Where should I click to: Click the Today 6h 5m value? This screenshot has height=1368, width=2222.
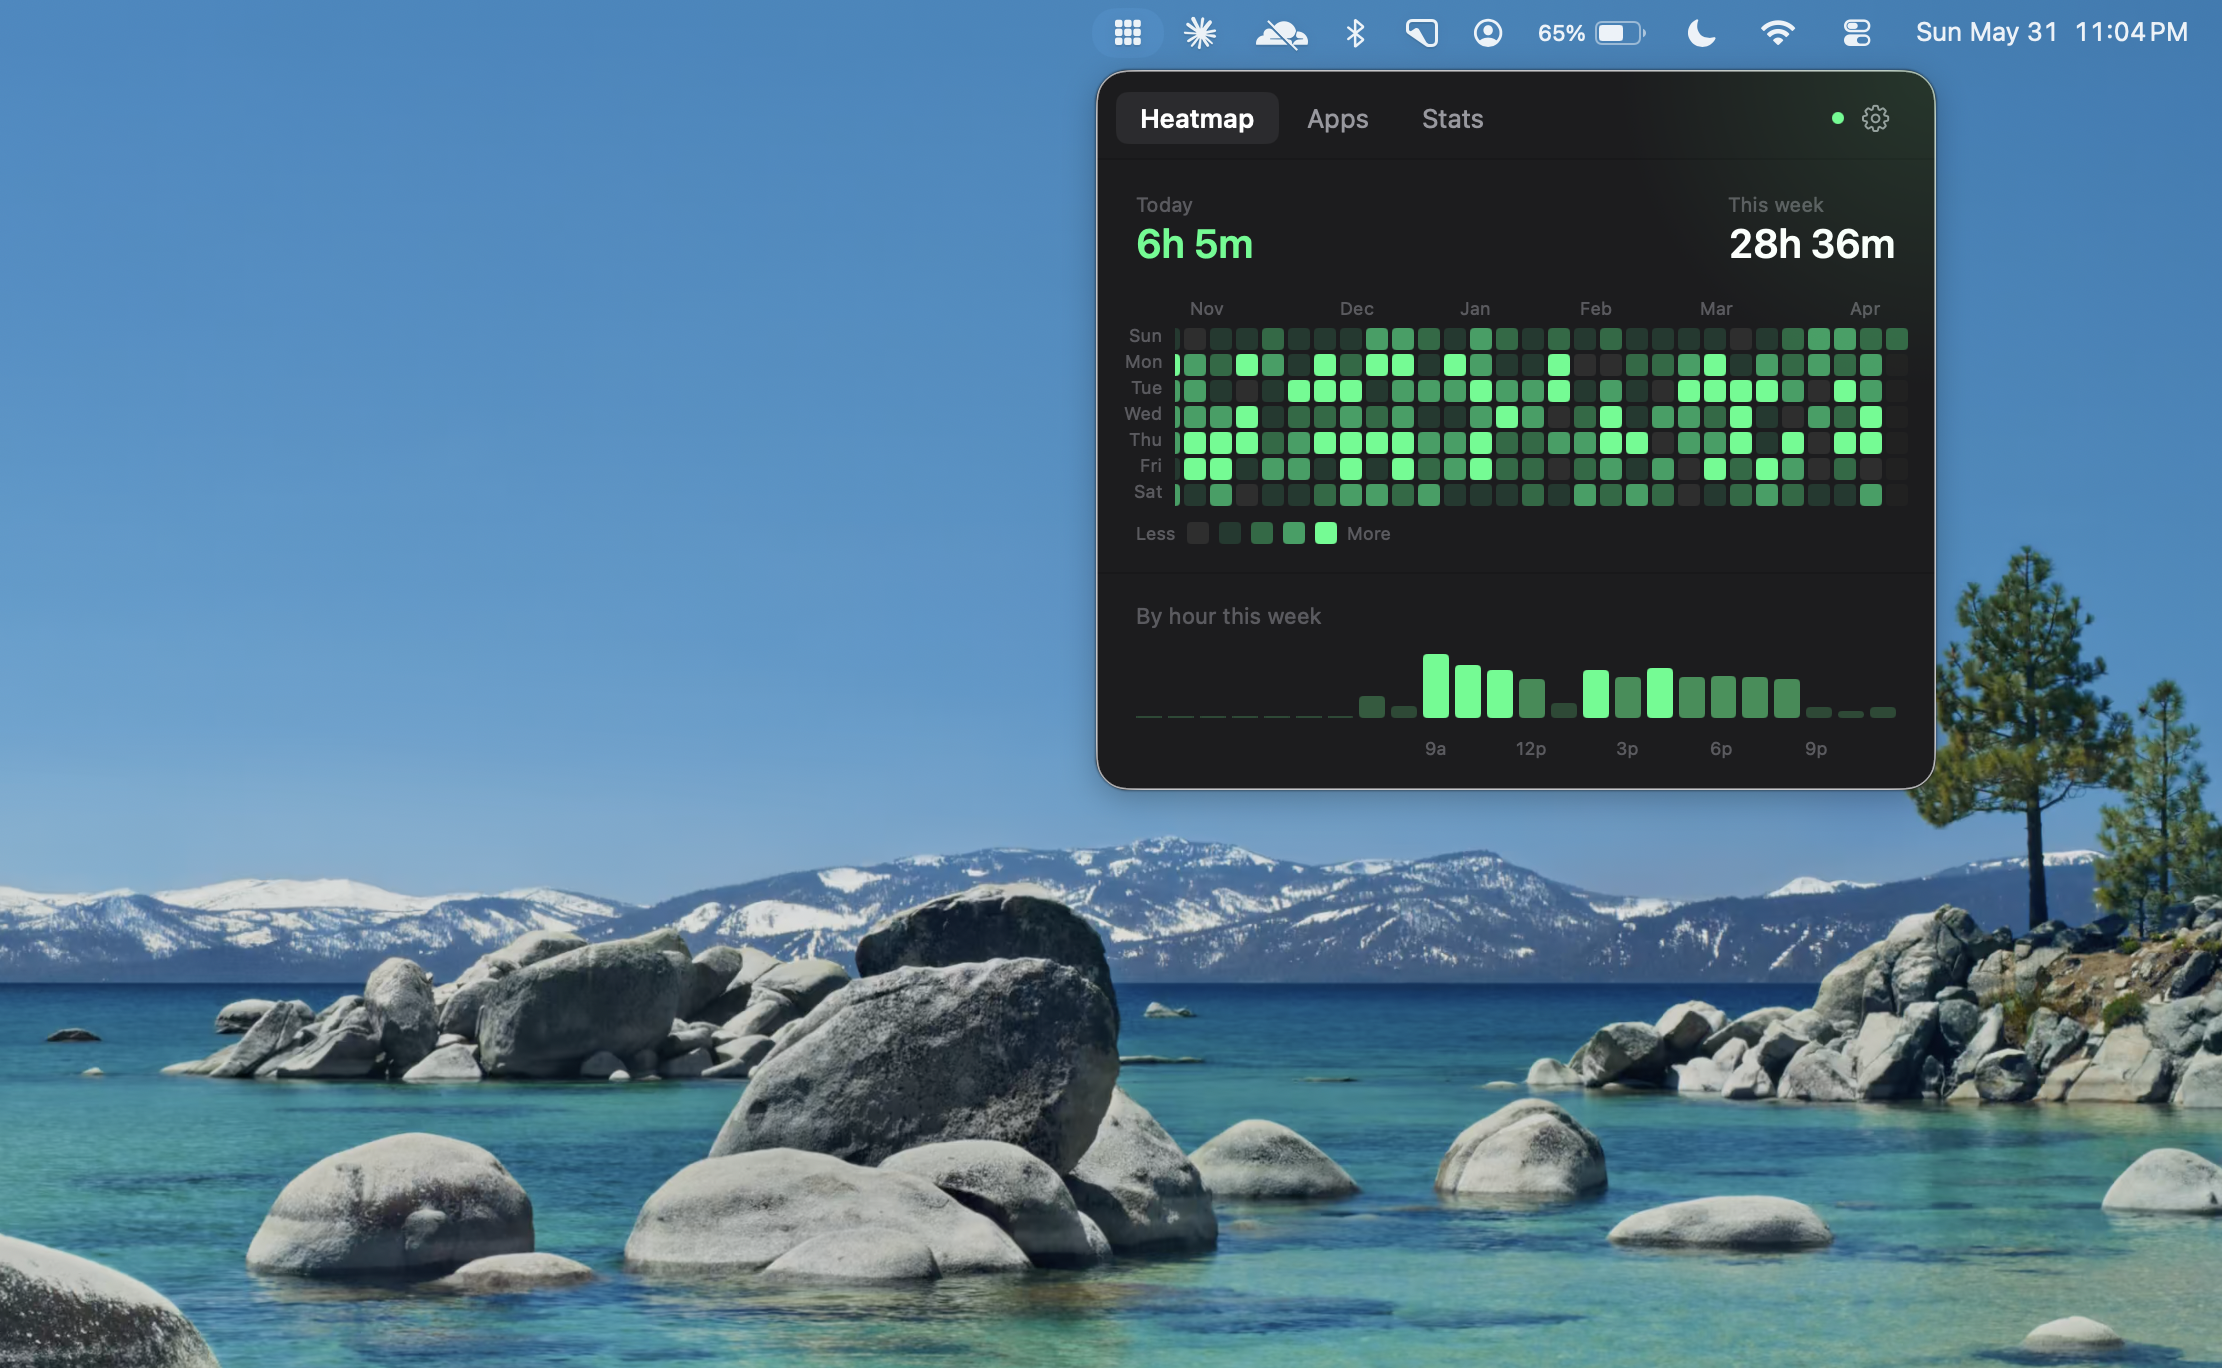1194,244
